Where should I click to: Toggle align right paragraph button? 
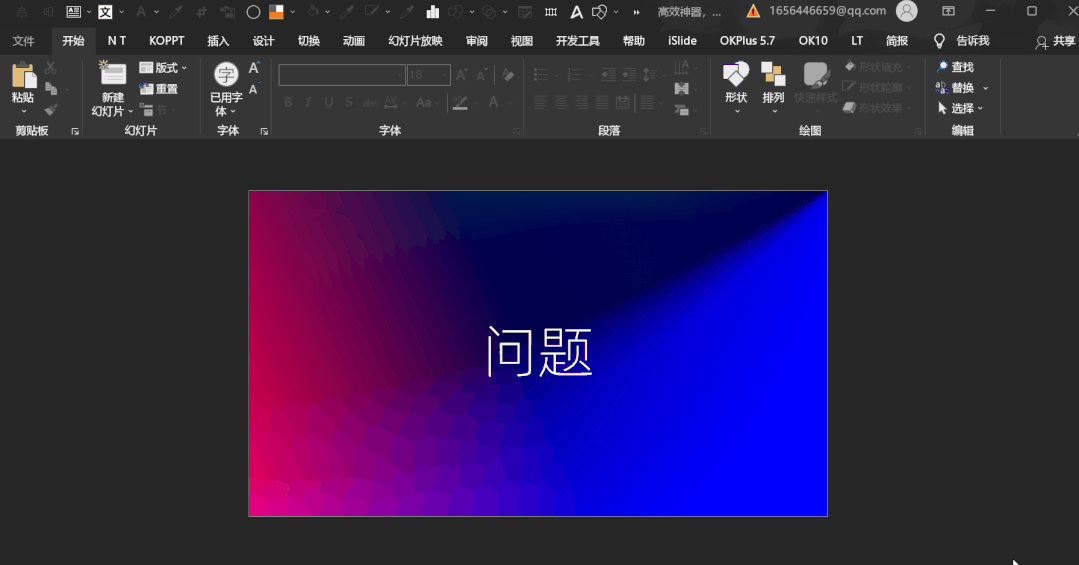[x=582, y=103]
